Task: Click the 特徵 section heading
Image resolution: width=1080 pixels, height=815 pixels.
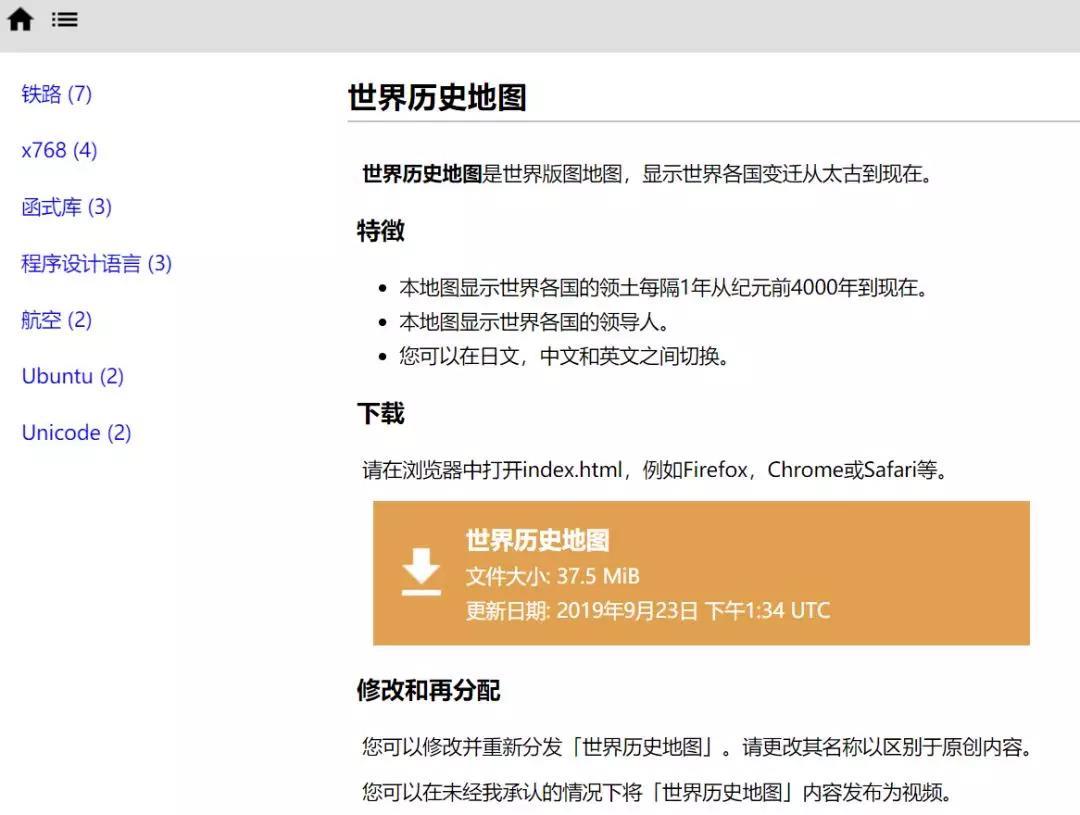Action: click(380, 231)
